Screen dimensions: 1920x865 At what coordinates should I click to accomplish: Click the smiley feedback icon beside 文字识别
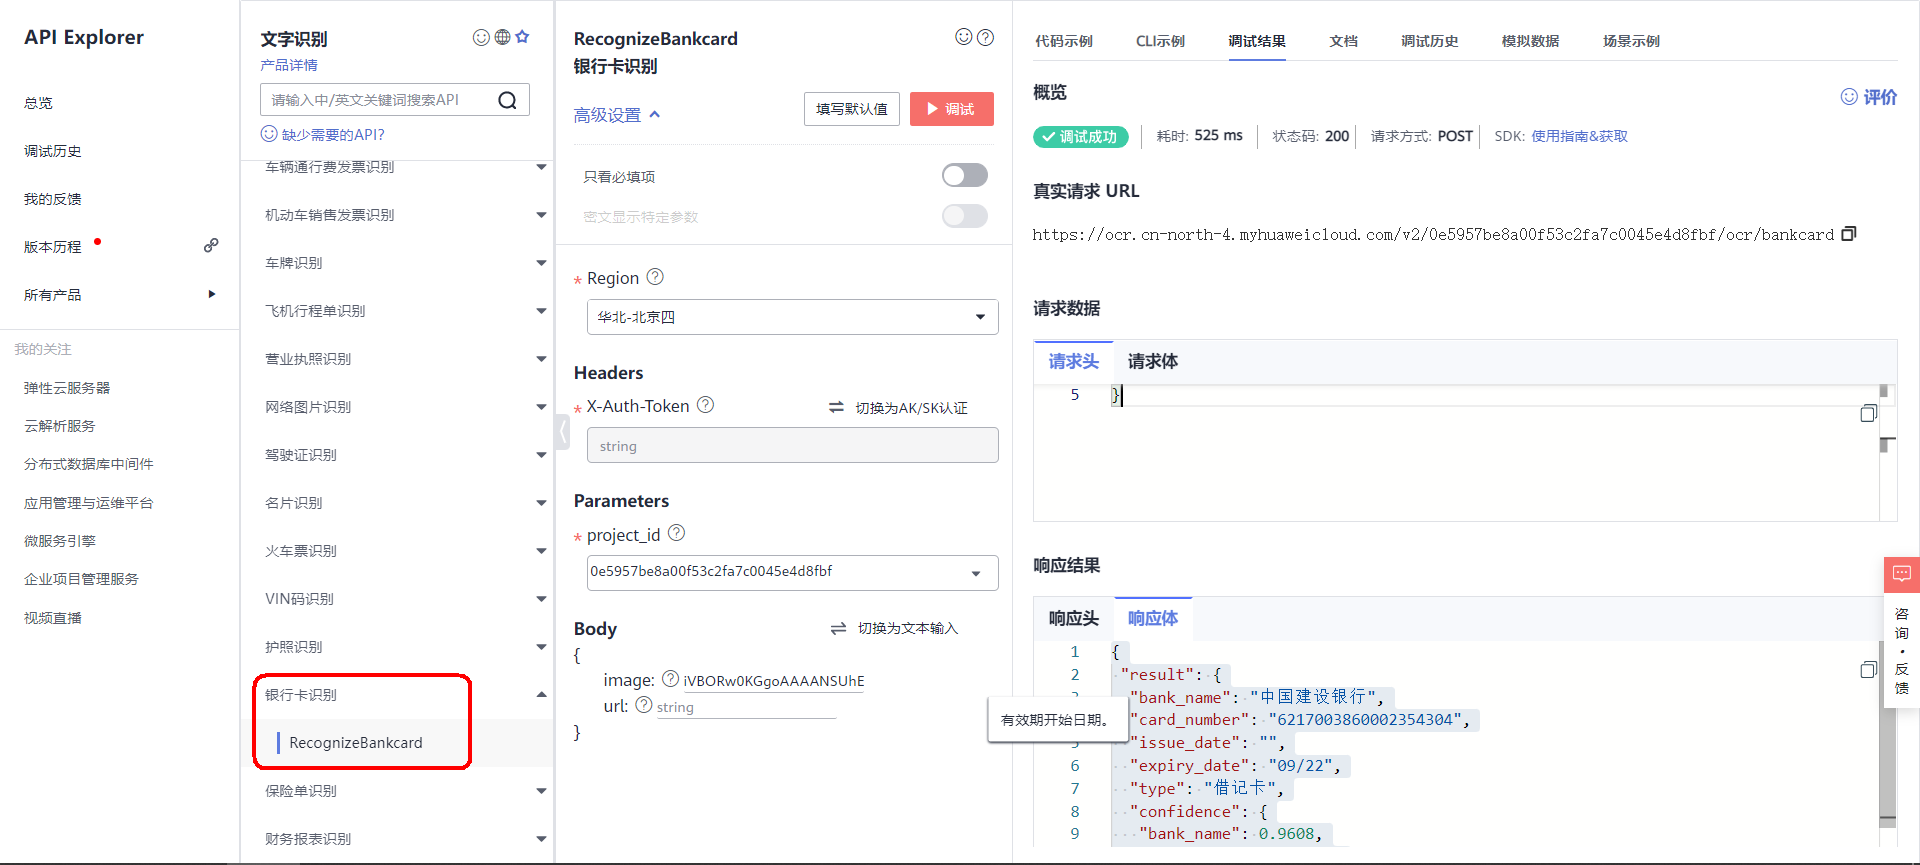481,37
